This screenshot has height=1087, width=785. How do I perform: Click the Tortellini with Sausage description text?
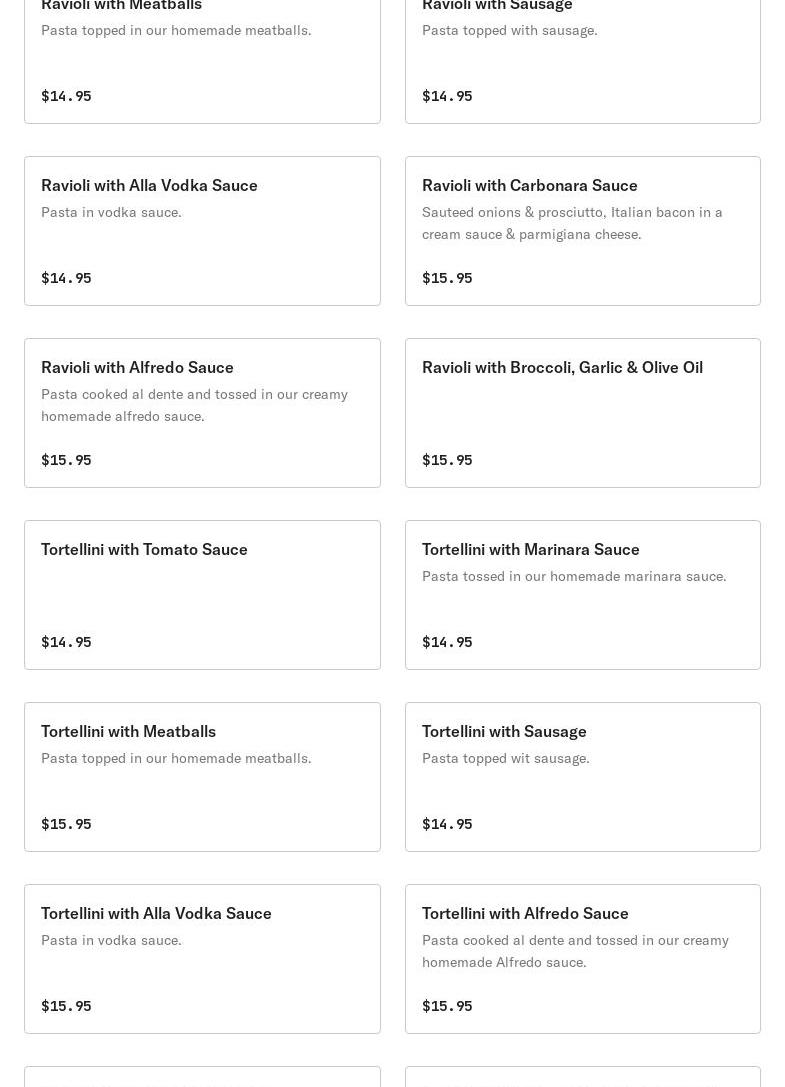coord(505,759)
